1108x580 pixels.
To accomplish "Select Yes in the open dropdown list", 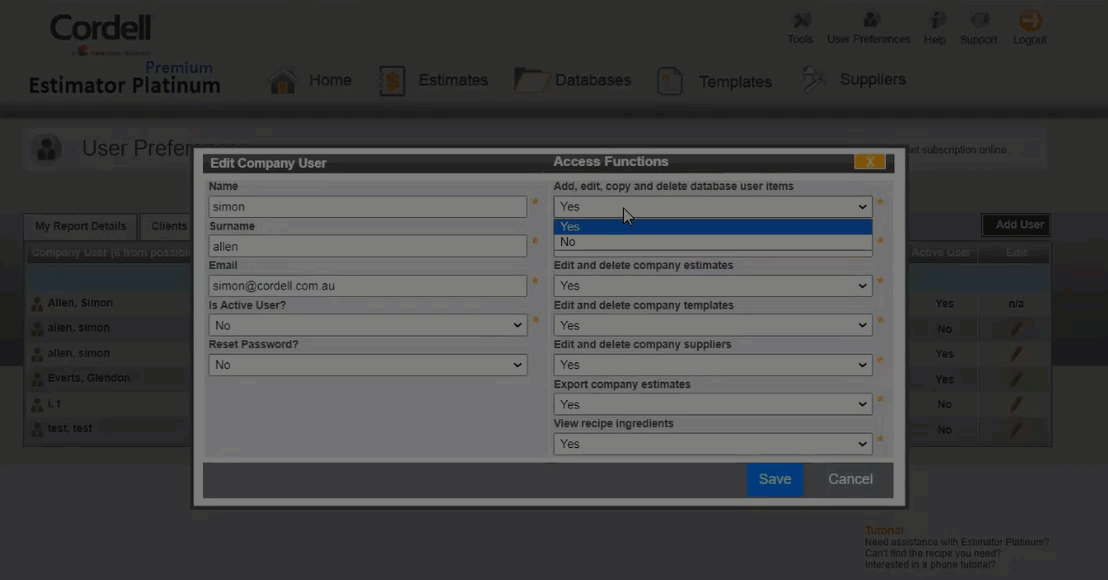I will 713,226.
